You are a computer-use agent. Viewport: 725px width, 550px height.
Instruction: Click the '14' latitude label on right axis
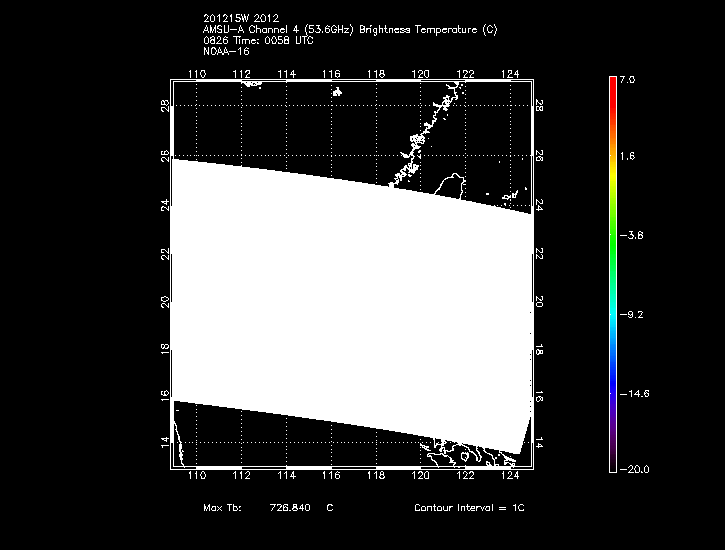point(539,442)
